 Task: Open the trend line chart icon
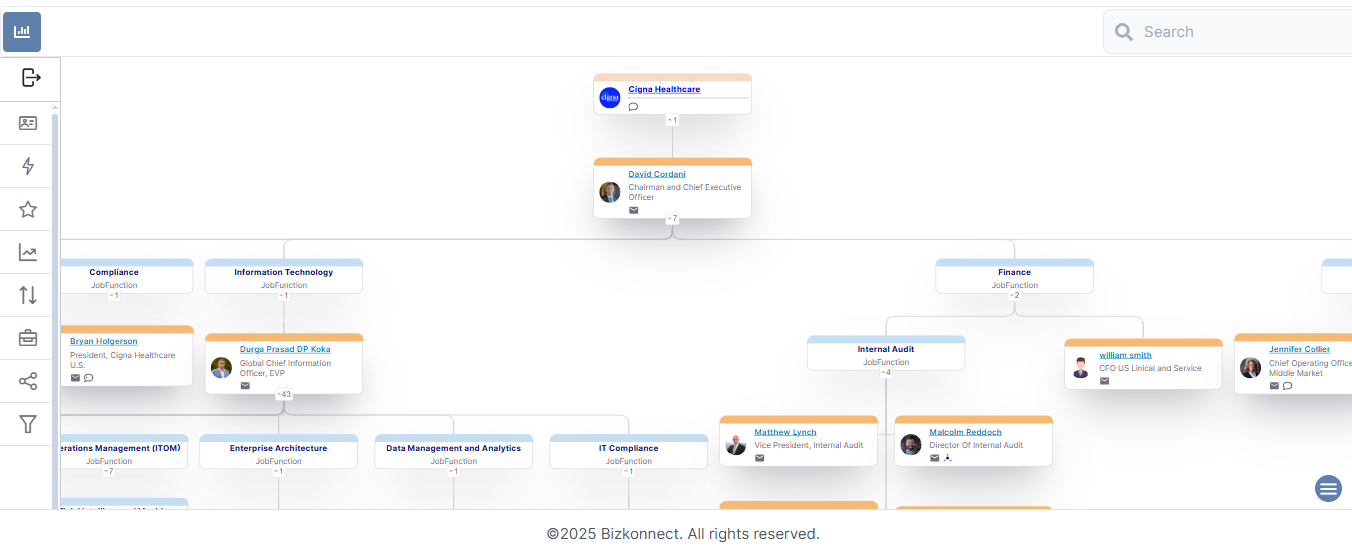tap(28, 253)
